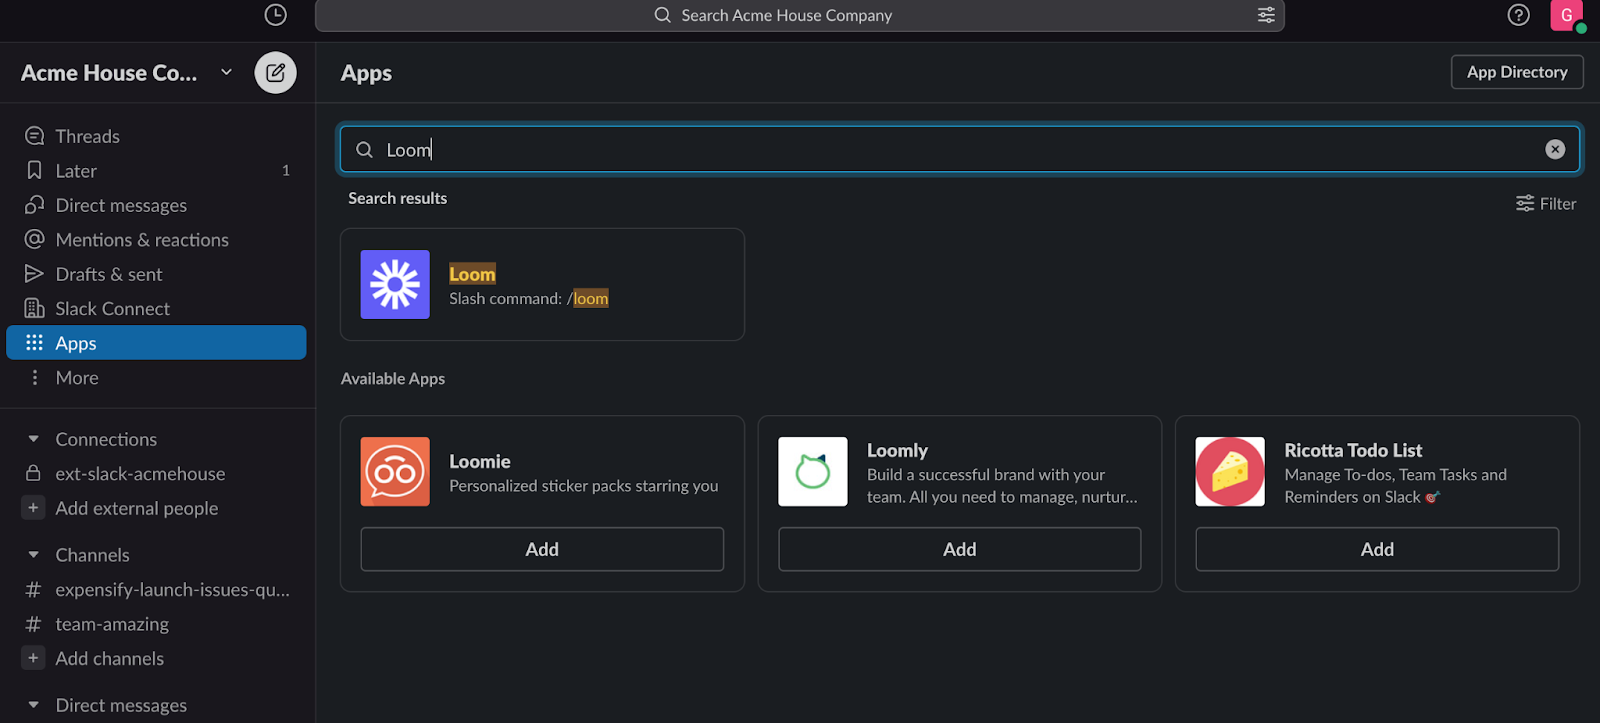1600x723 pixels.
Task: Click the Slack Connect building icon
Action: (34, 308)
